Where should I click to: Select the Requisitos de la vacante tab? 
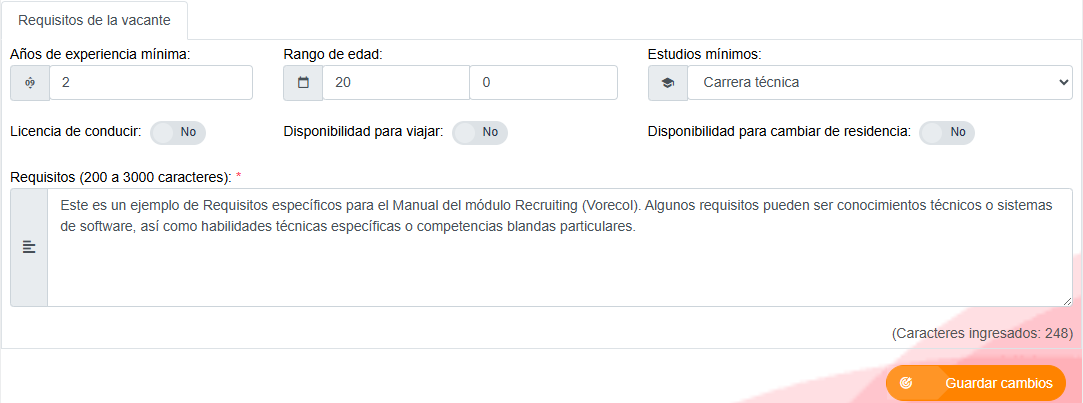point(94,20)
